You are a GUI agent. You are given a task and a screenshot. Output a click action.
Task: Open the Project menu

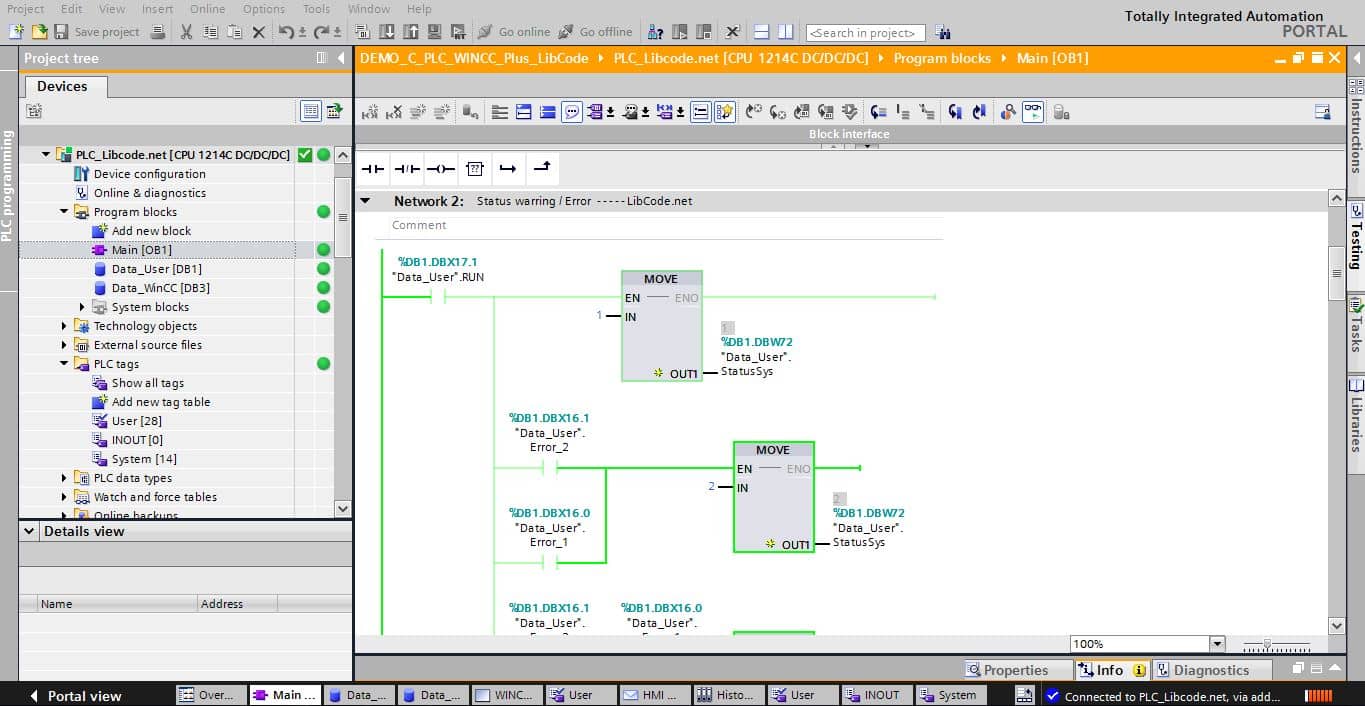click(26, 9)
